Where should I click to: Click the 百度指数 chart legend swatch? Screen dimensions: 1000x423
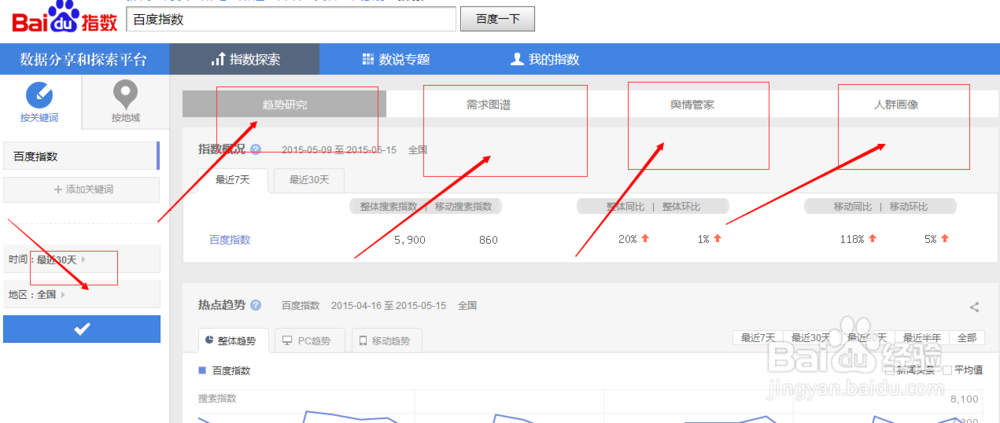pyautogui.click(x=202, y=370)
